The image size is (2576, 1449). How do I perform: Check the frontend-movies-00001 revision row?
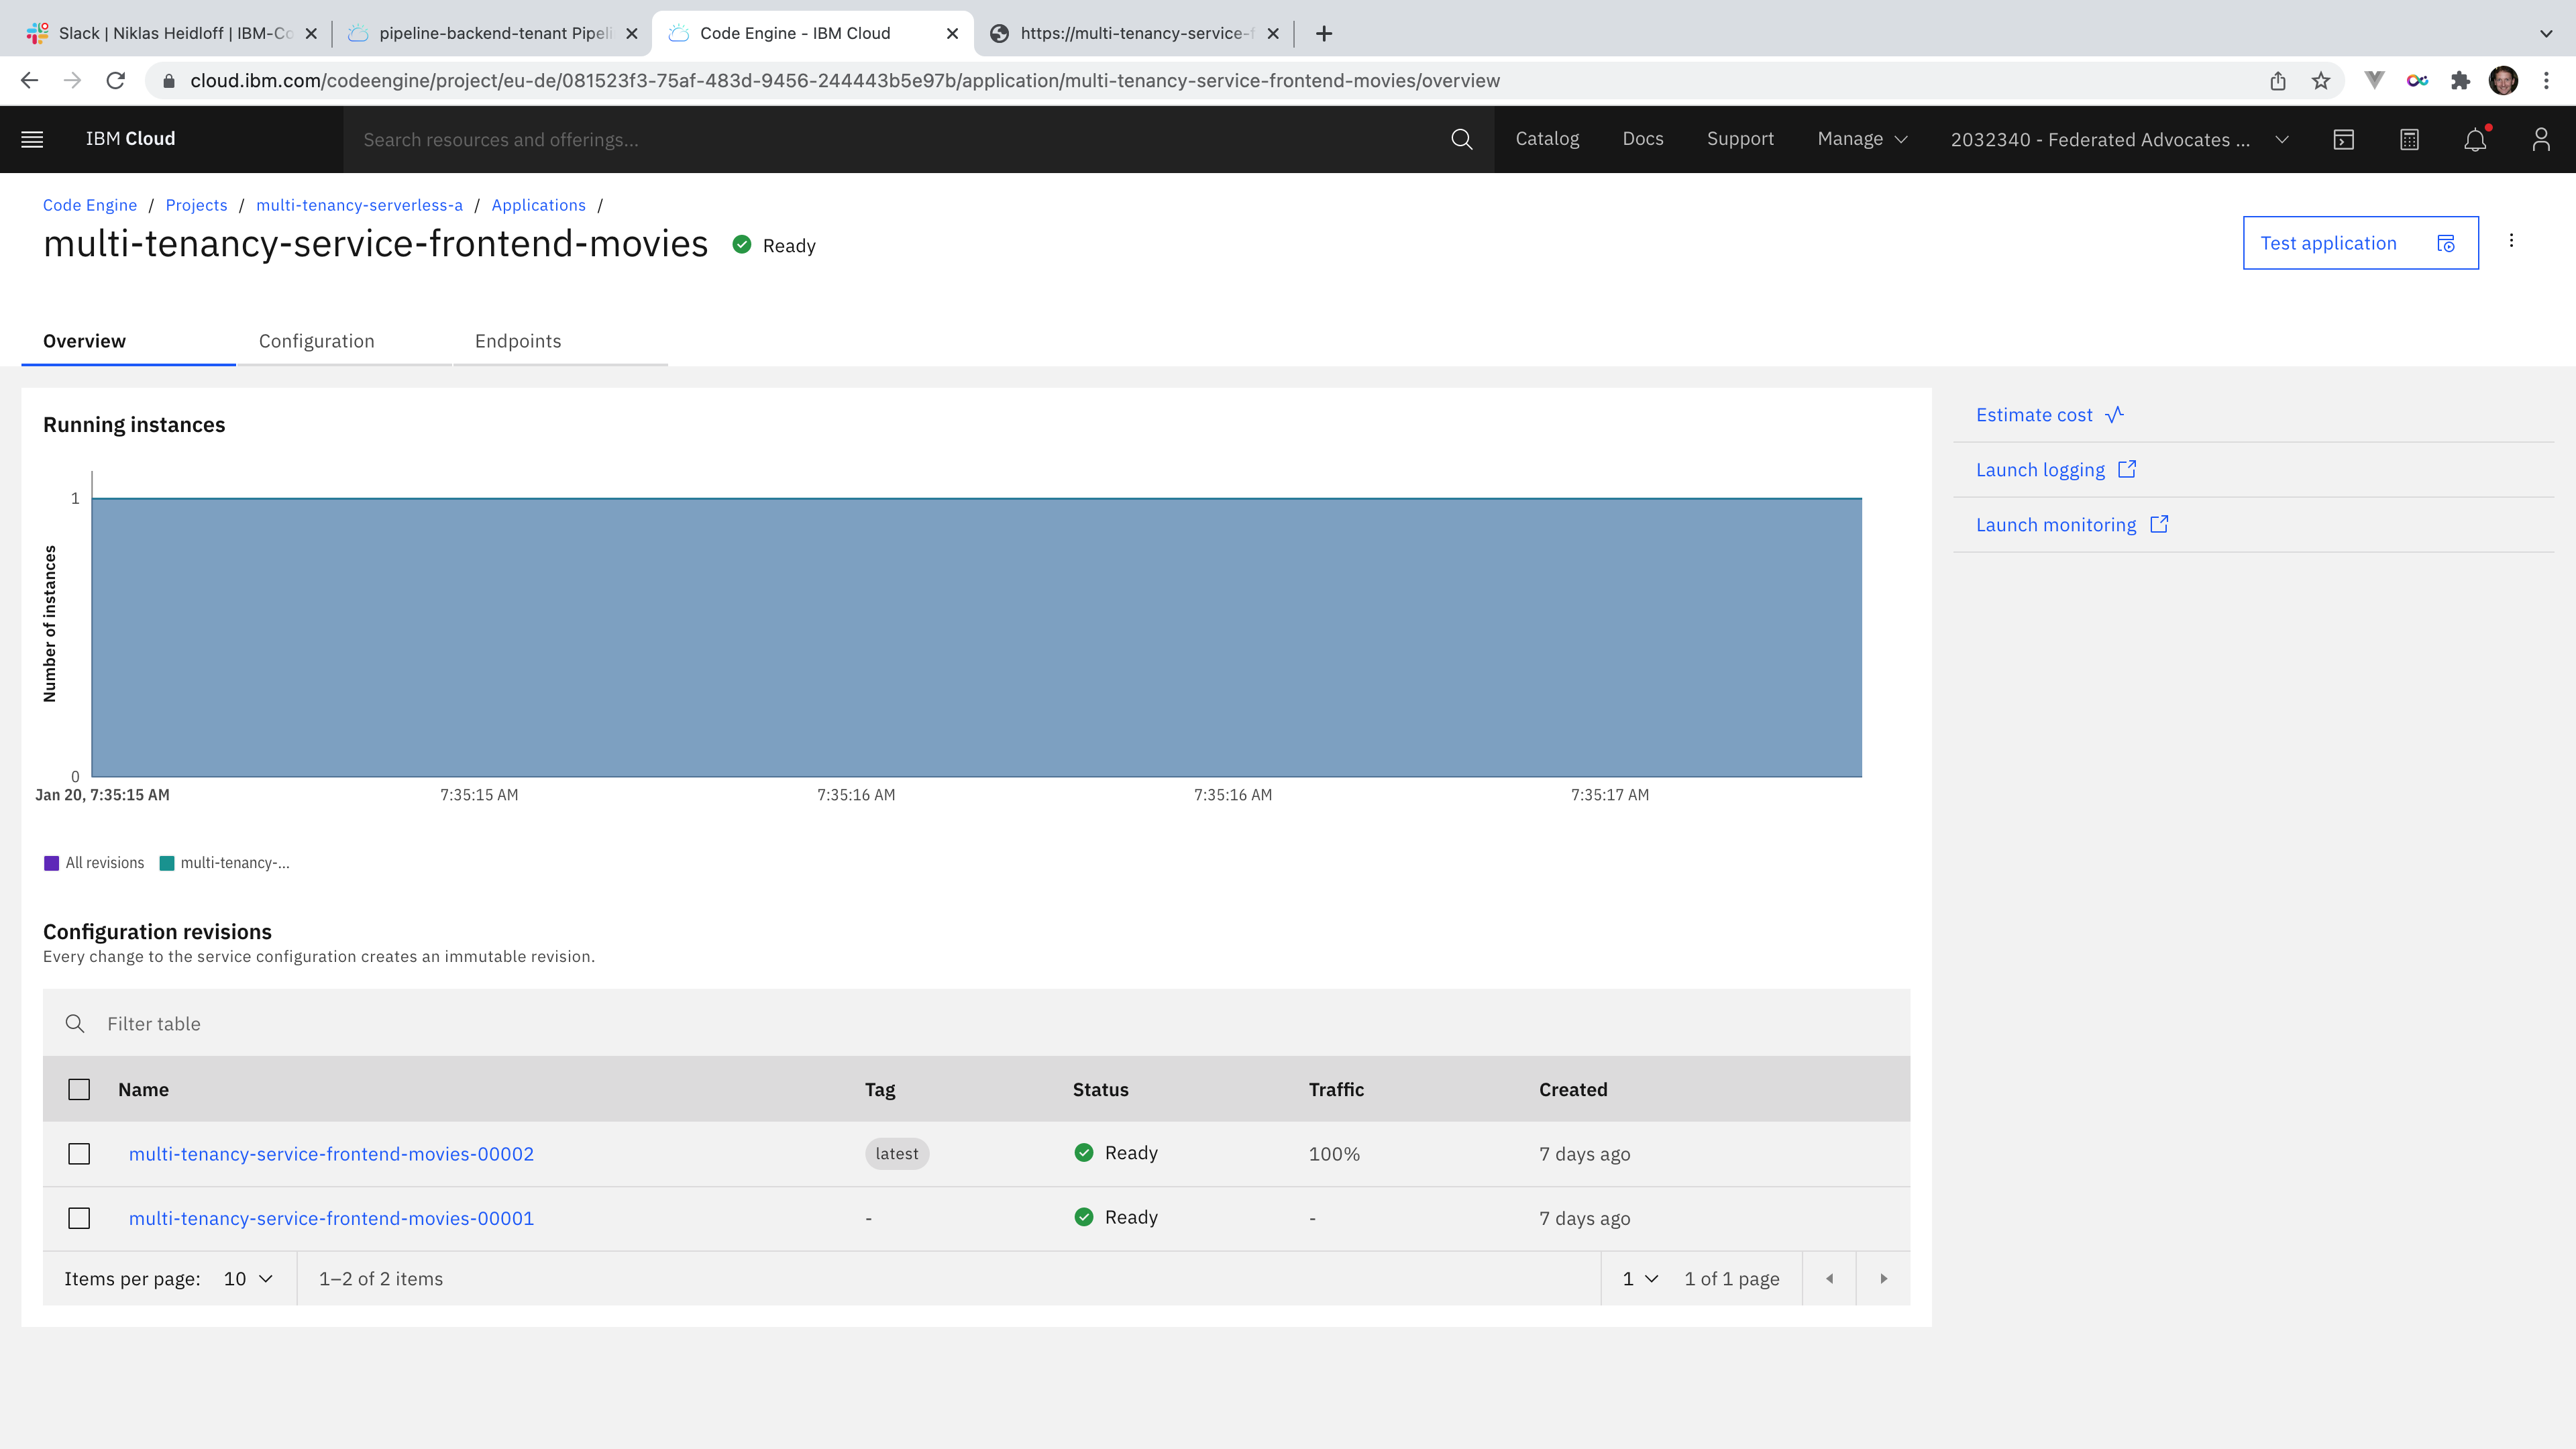point(79,1218)
